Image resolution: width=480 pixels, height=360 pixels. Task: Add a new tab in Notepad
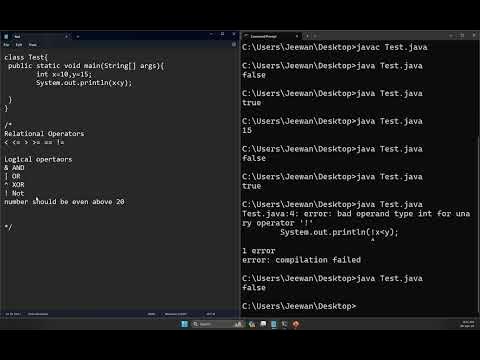78,36
